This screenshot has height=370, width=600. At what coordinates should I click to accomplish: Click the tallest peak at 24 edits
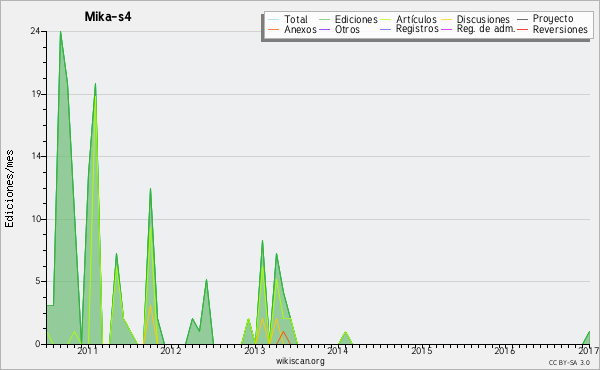[60, 32]
